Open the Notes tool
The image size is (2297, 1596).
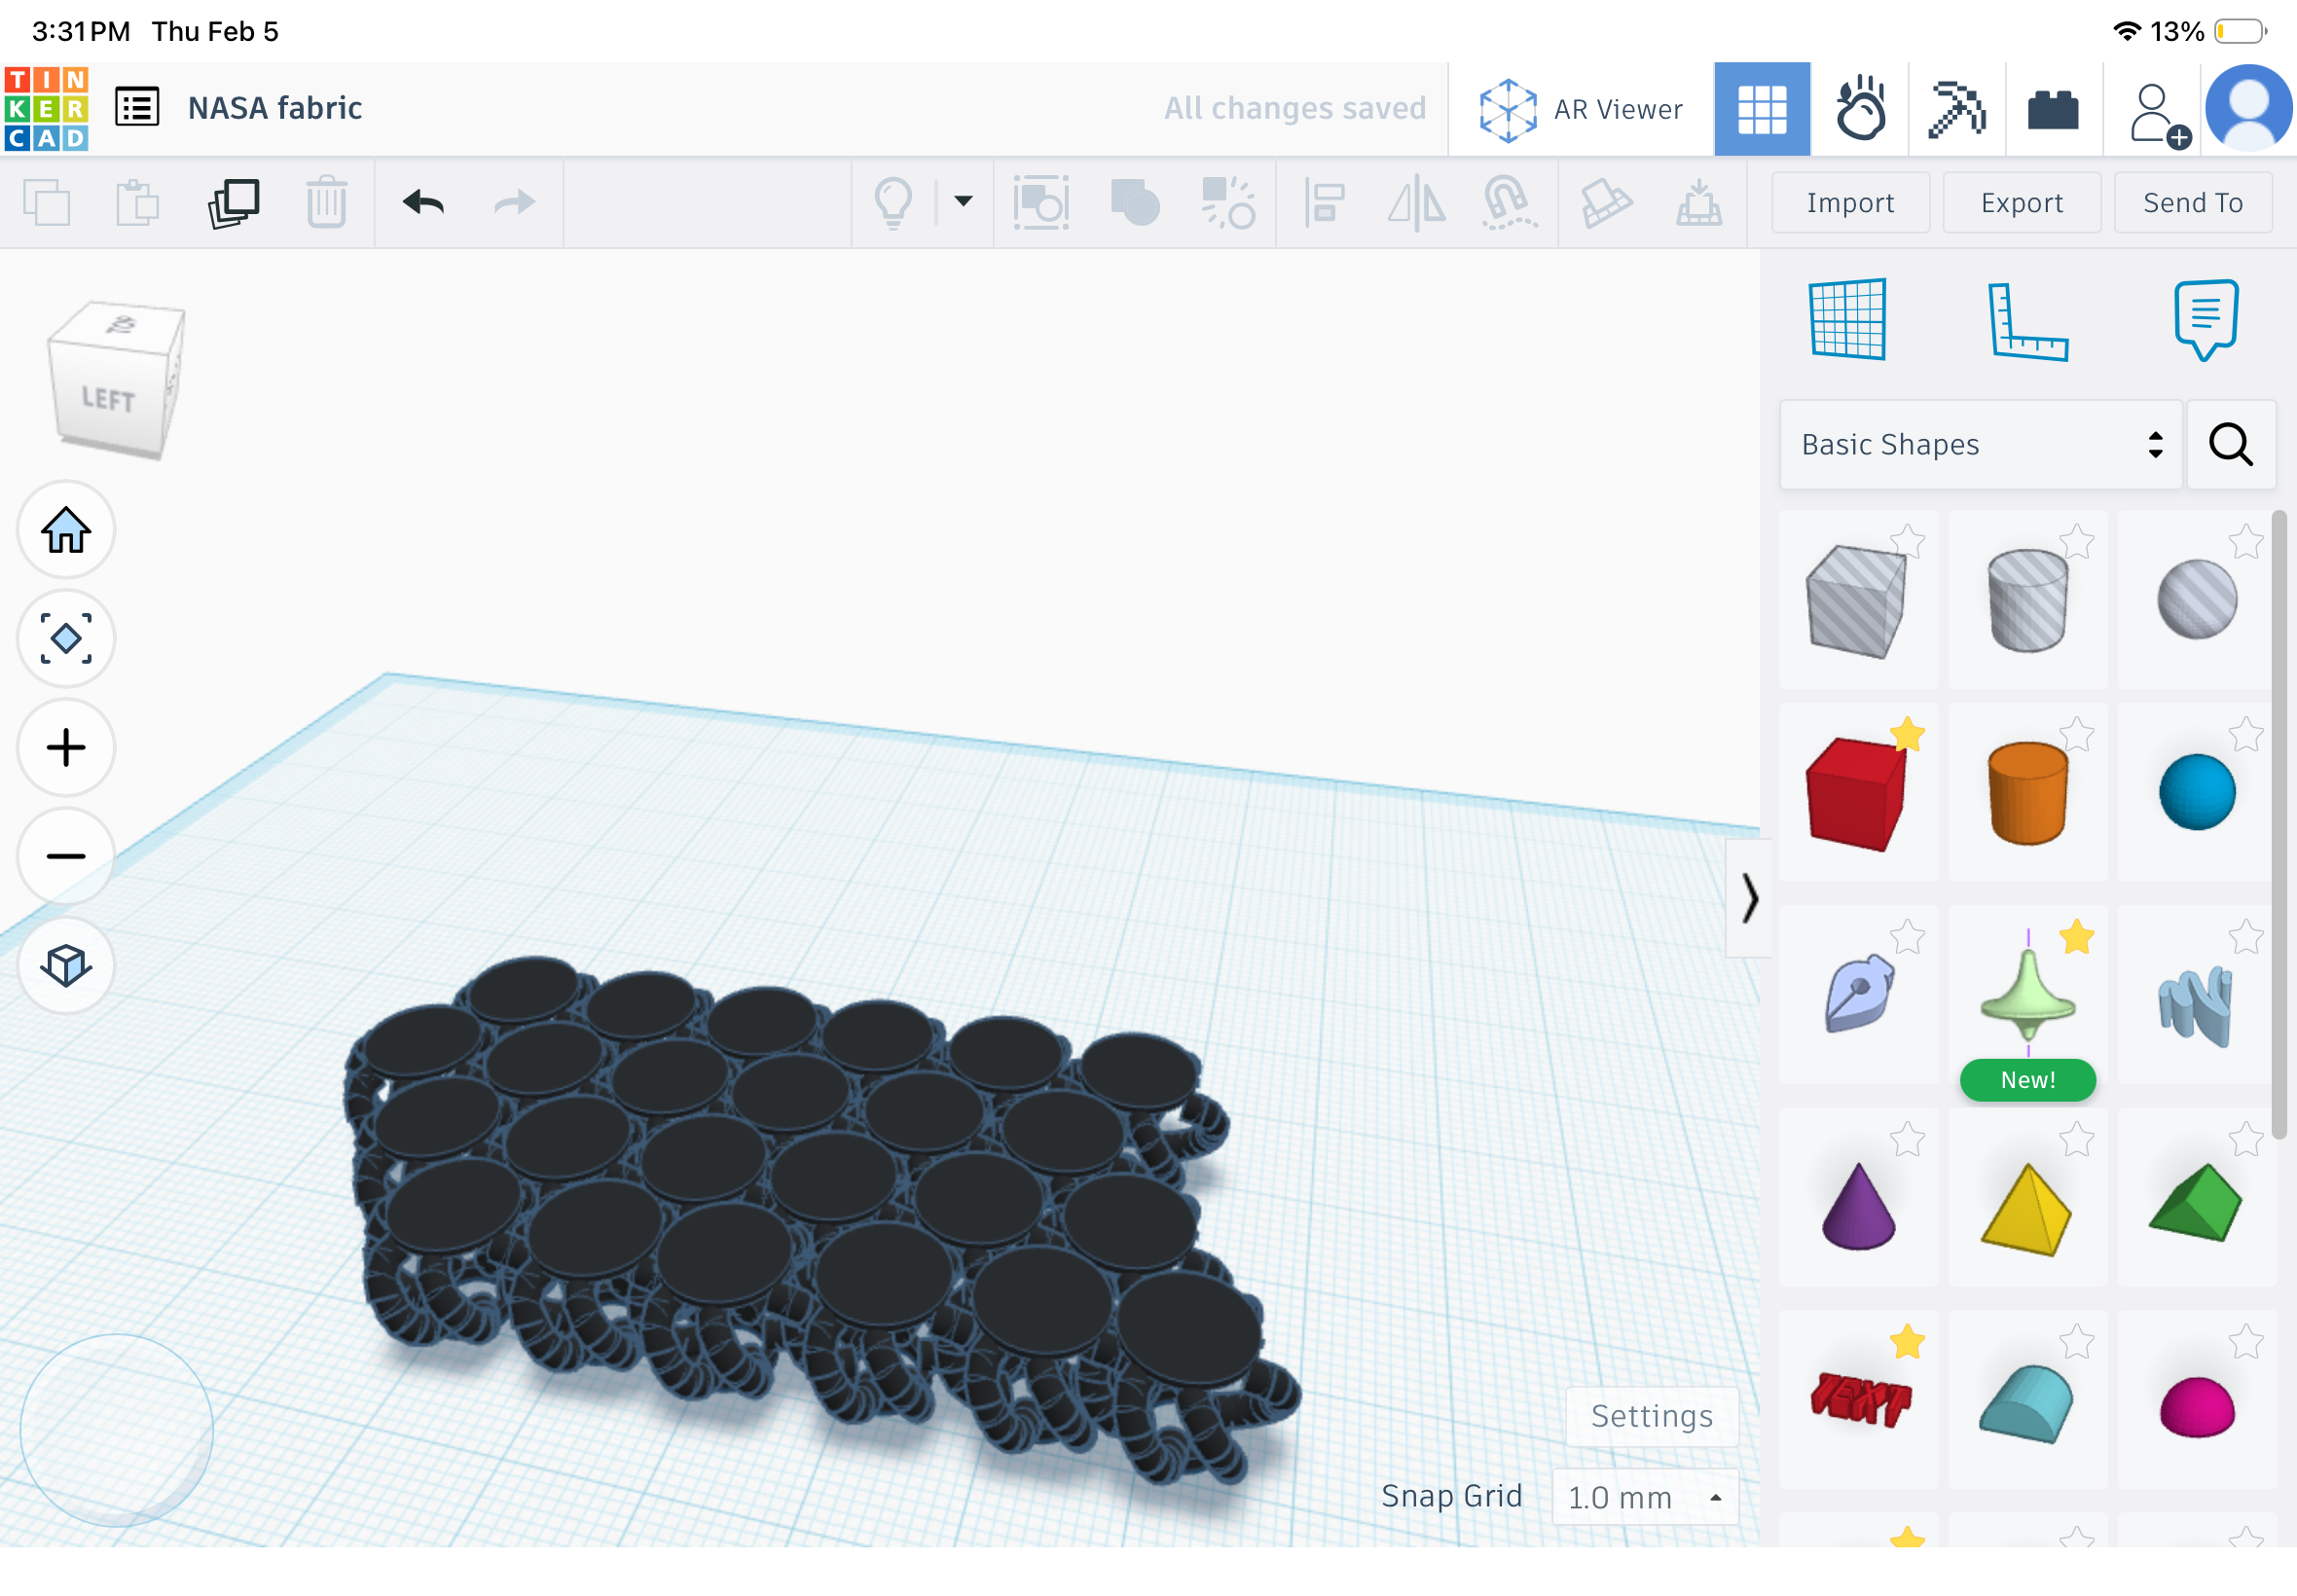pyautogui.click(x=2205, y=319)
